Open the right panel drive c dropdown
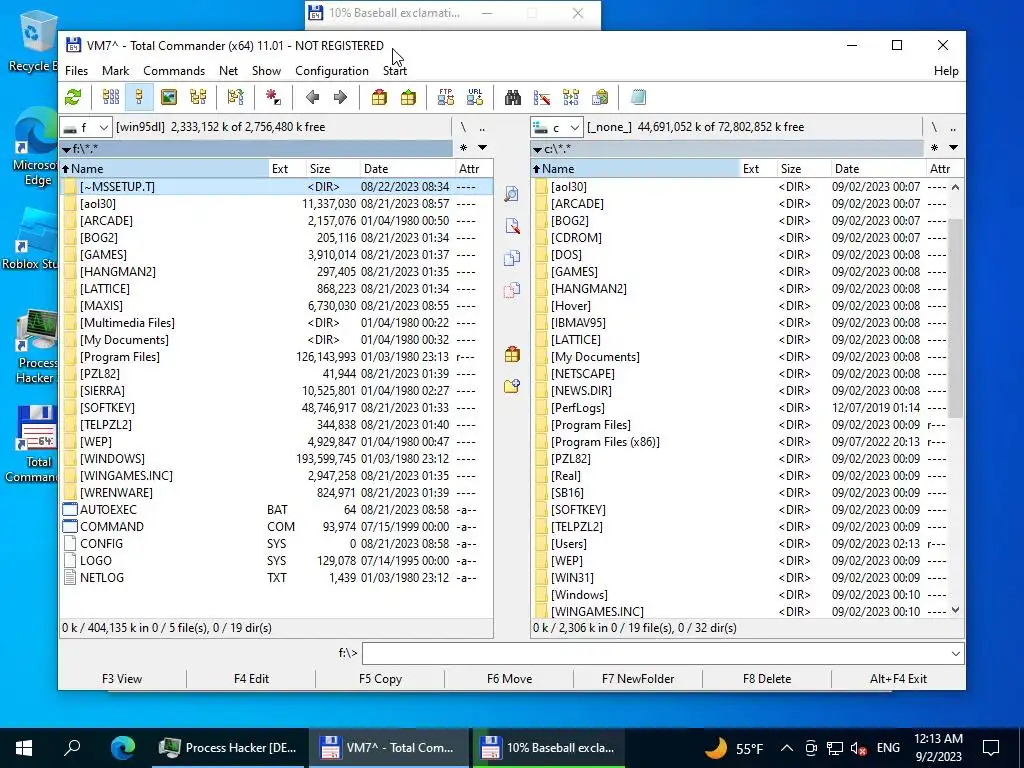Viewport: 1024px width, 768px height. point(557,127)
